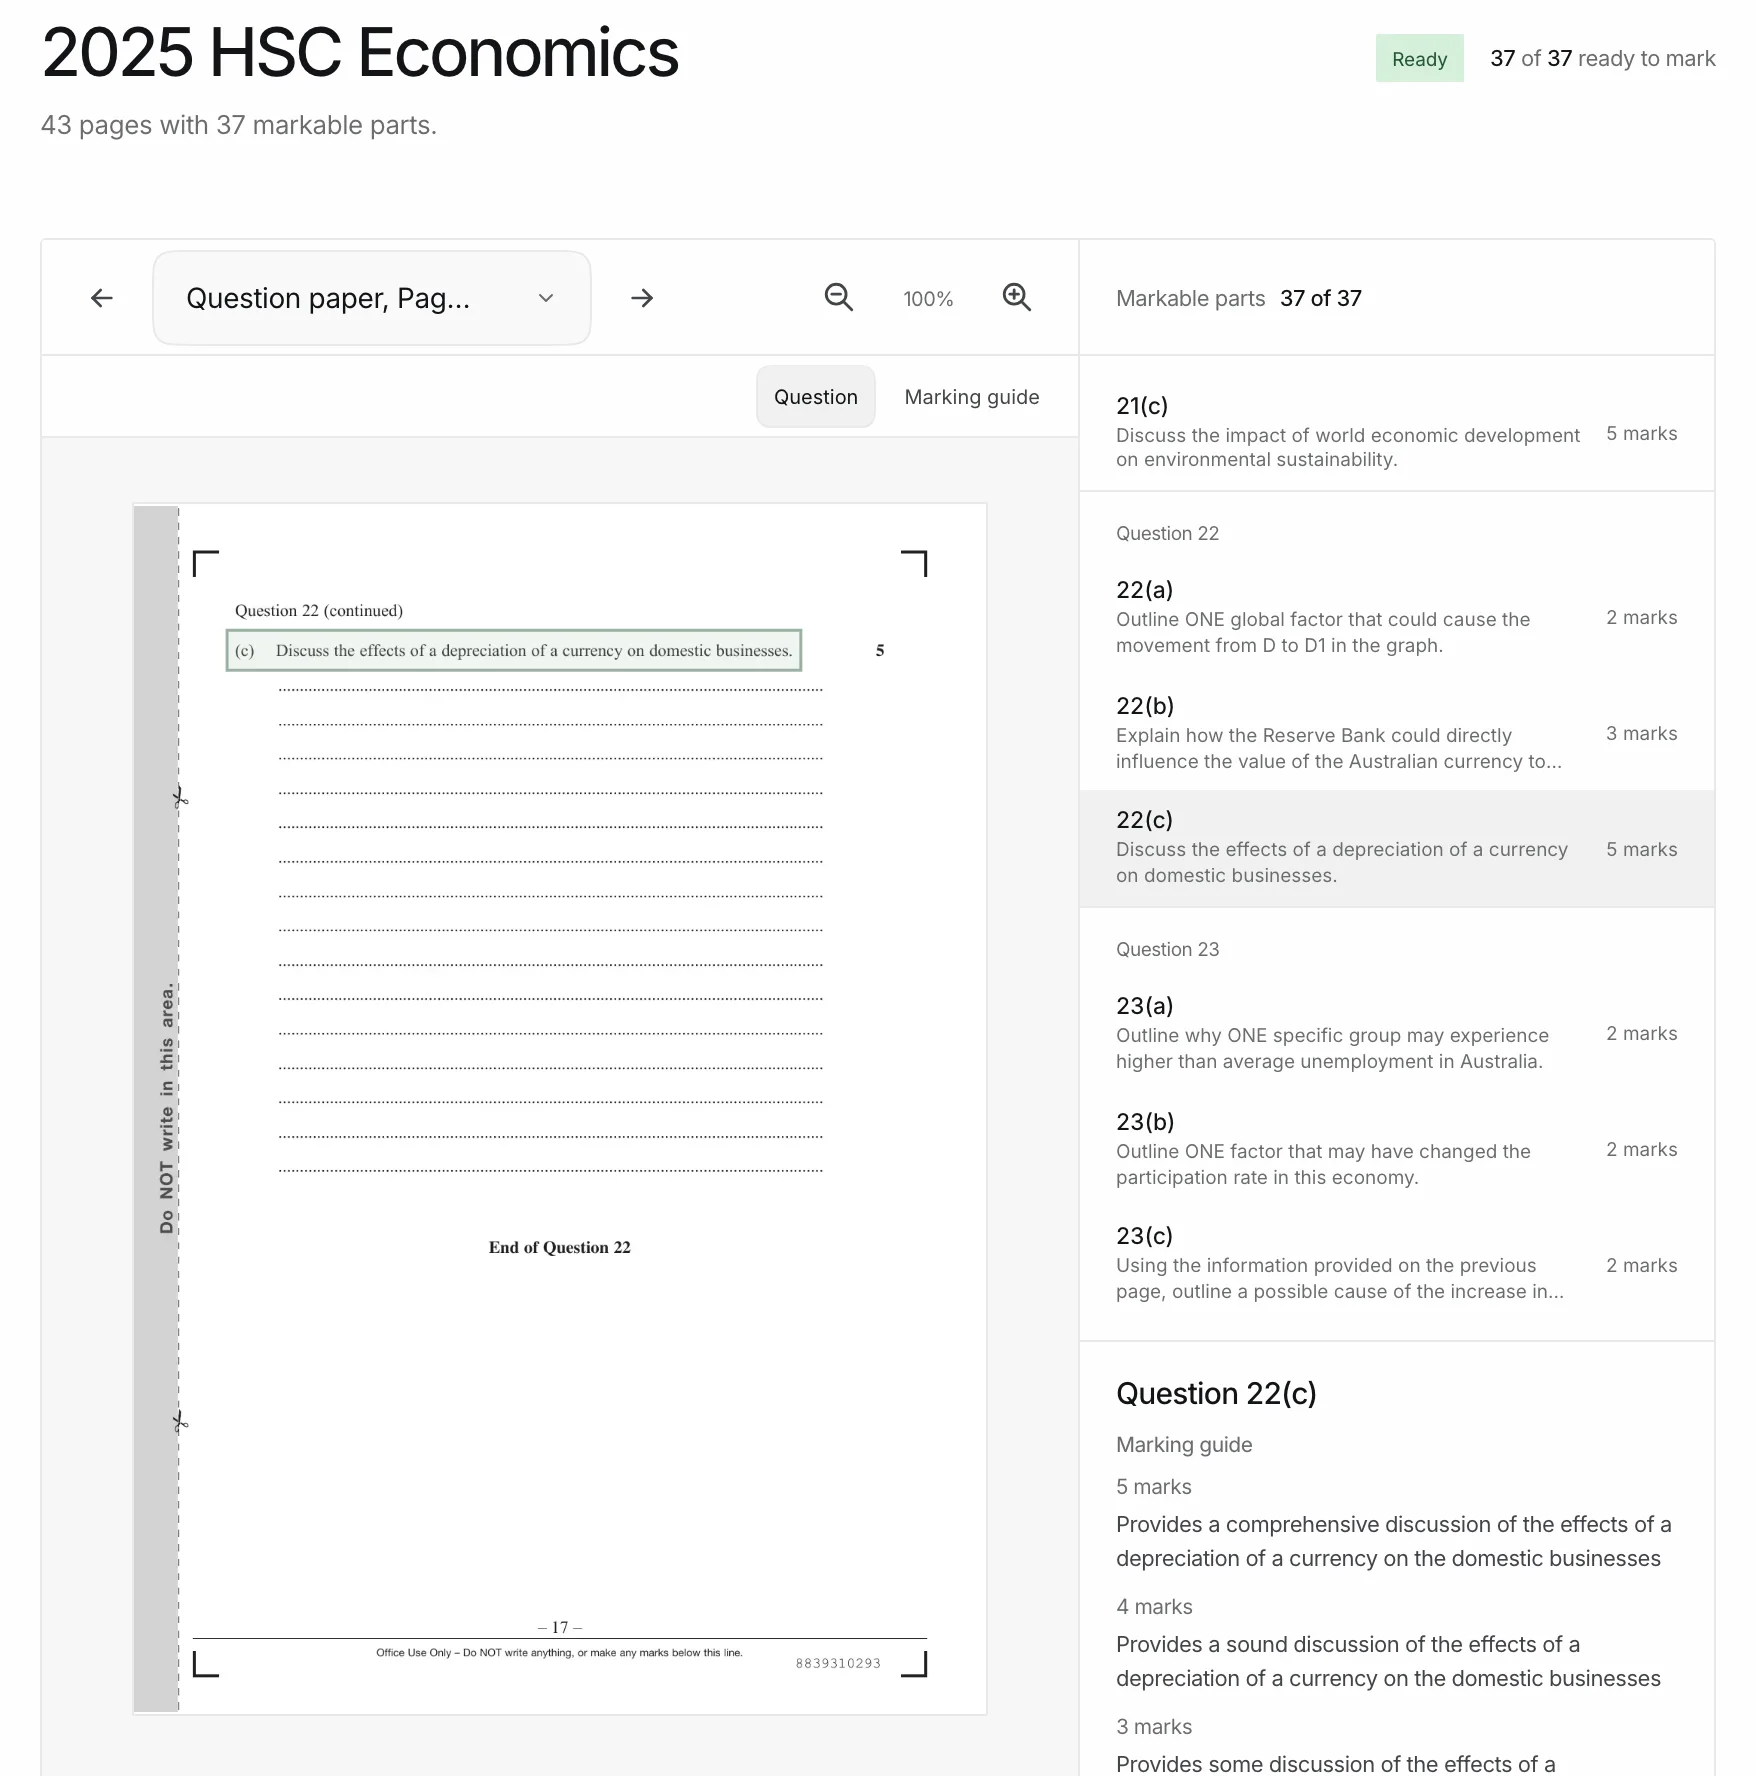
Task: Zoom in the question paper
Action: (x=1017, y=298)
